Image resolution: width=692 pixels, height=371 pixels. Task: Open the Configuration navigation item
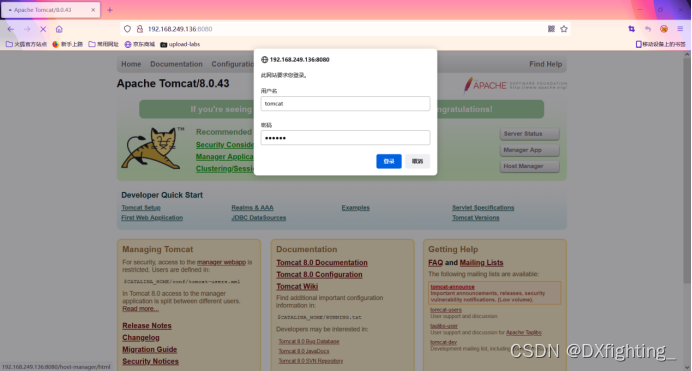233,64
